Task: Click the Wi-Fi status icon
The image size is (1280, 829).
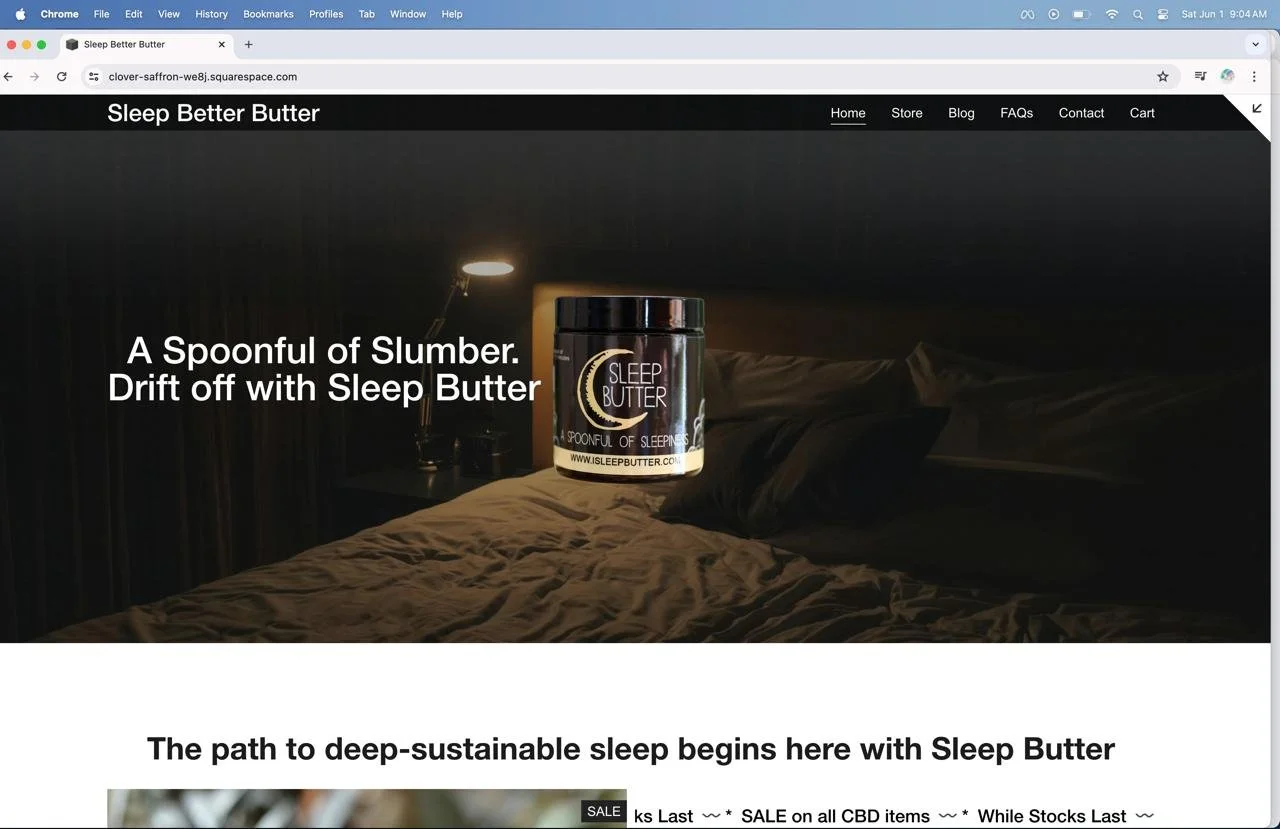Action: 1112,14
